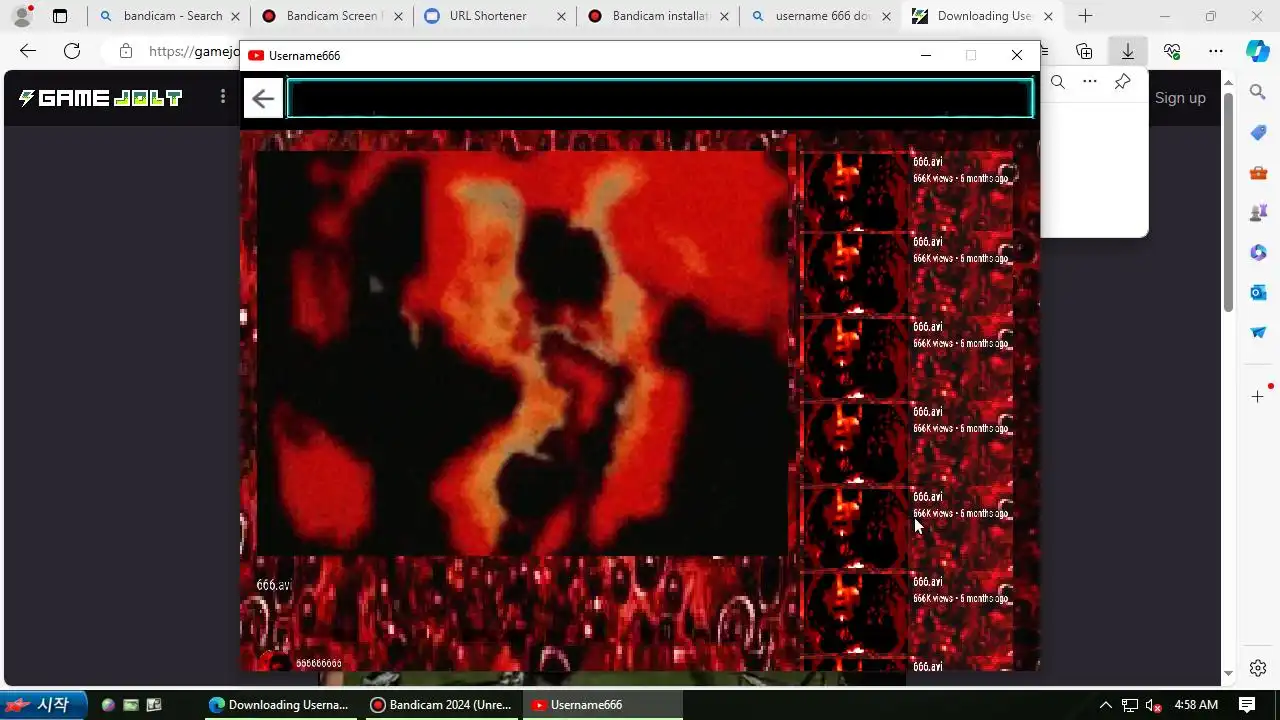Image resolution: width=1280 pixels, height=720 pixels.
Task: Open the notification center icon
Action: click(1247, 705)
